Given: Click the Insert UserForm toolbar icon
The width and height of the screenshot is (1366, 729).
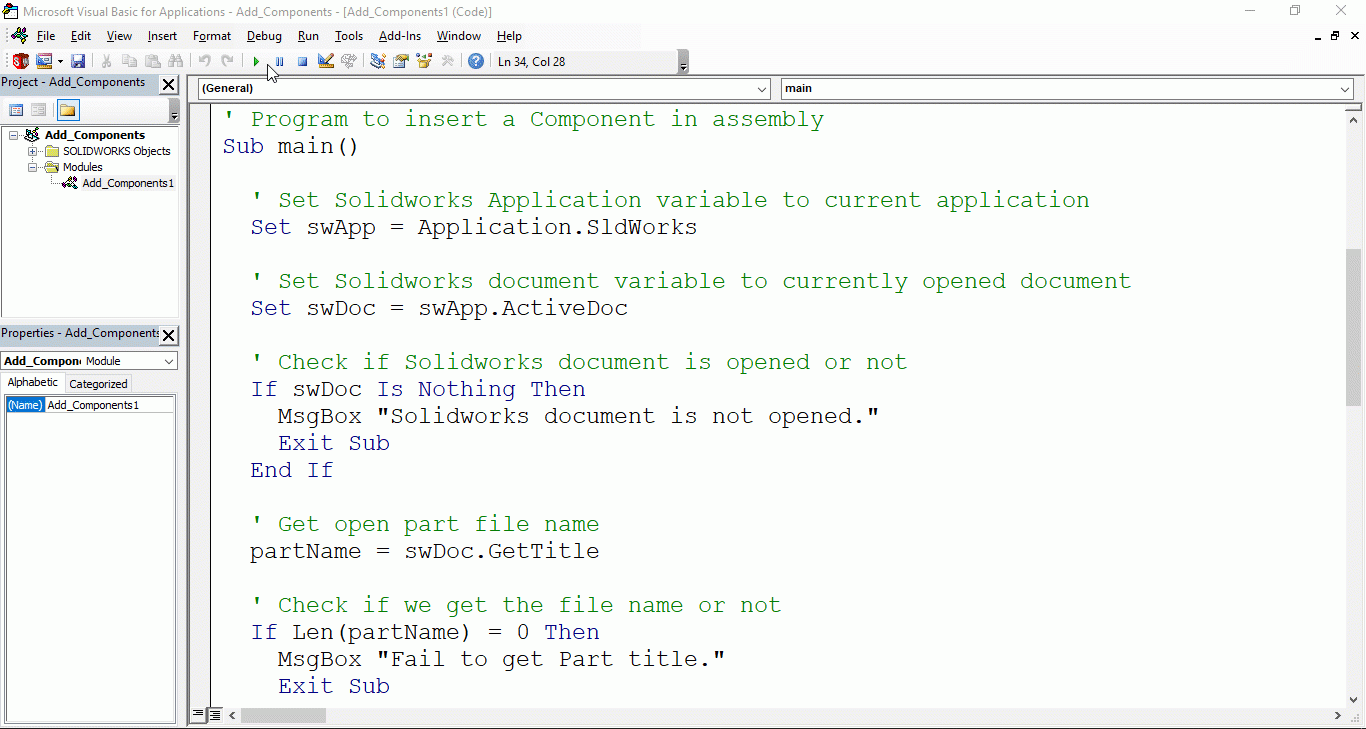Looking at the screenshot, I should (43, 61).
